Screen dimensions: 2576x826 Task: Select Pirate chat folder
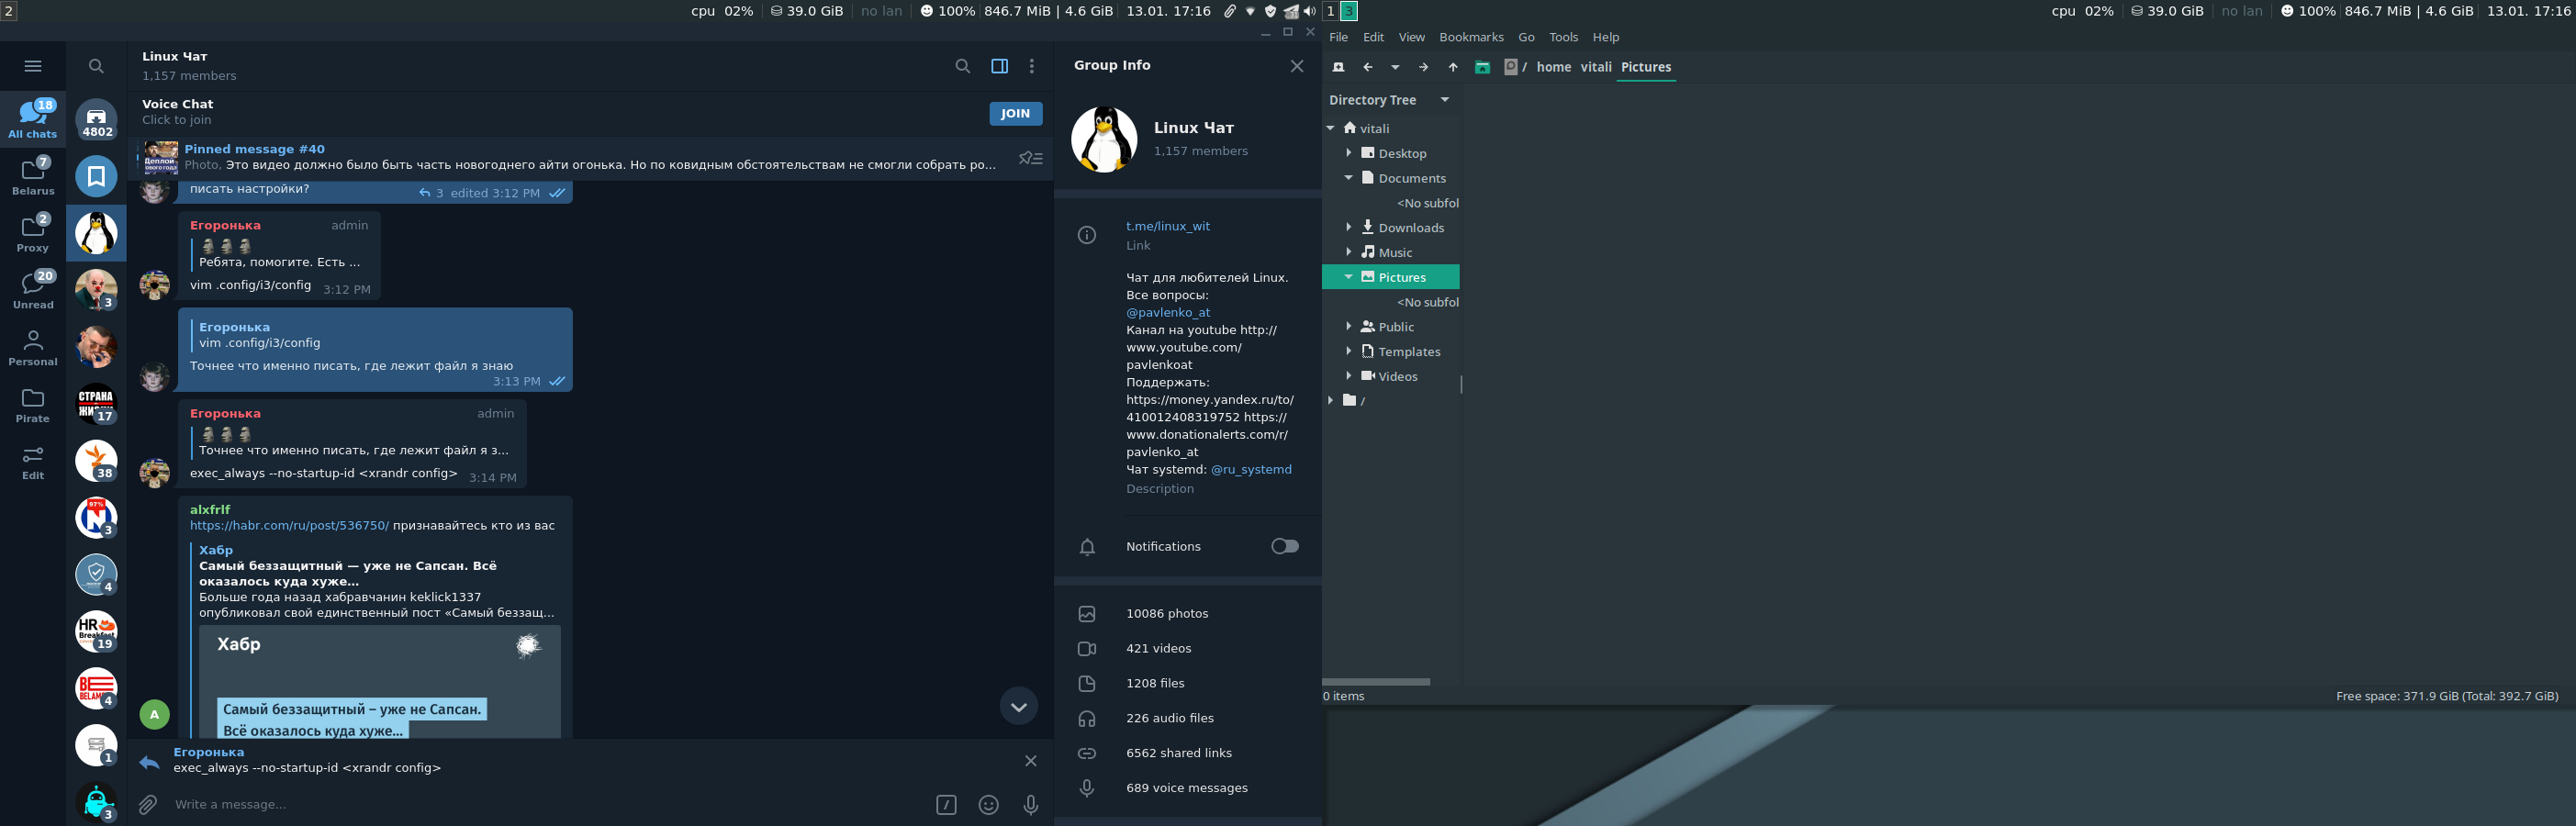[x=33, y=404]
